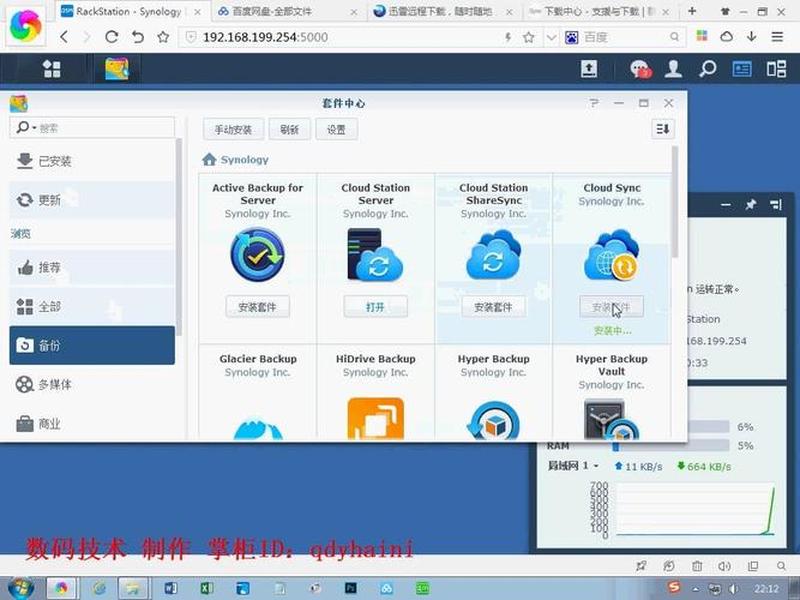Switch to the 百度网盘 browser tab
This screenshot has width=800, height=600.
coord(288,11)
